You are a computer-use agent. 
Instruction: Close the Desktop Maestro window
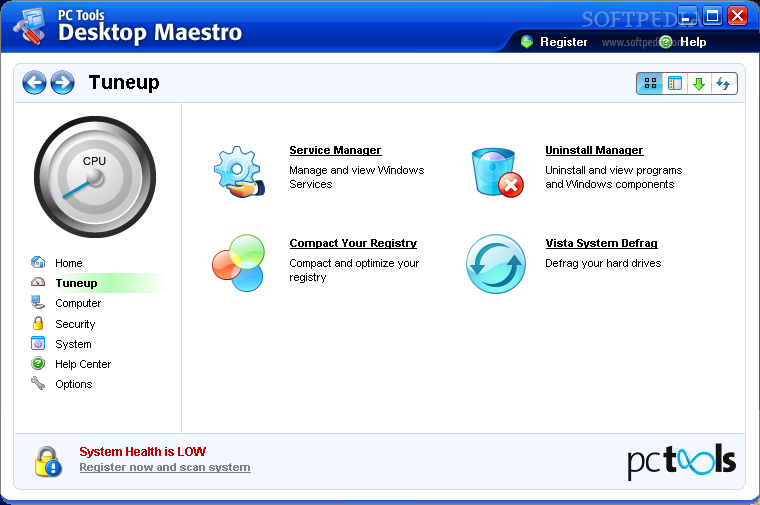(x=738, y=16)
